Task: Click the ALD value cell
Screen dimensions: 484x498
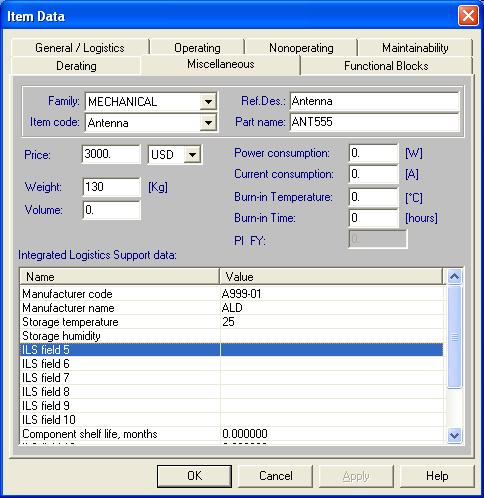Action: (332, 308)
